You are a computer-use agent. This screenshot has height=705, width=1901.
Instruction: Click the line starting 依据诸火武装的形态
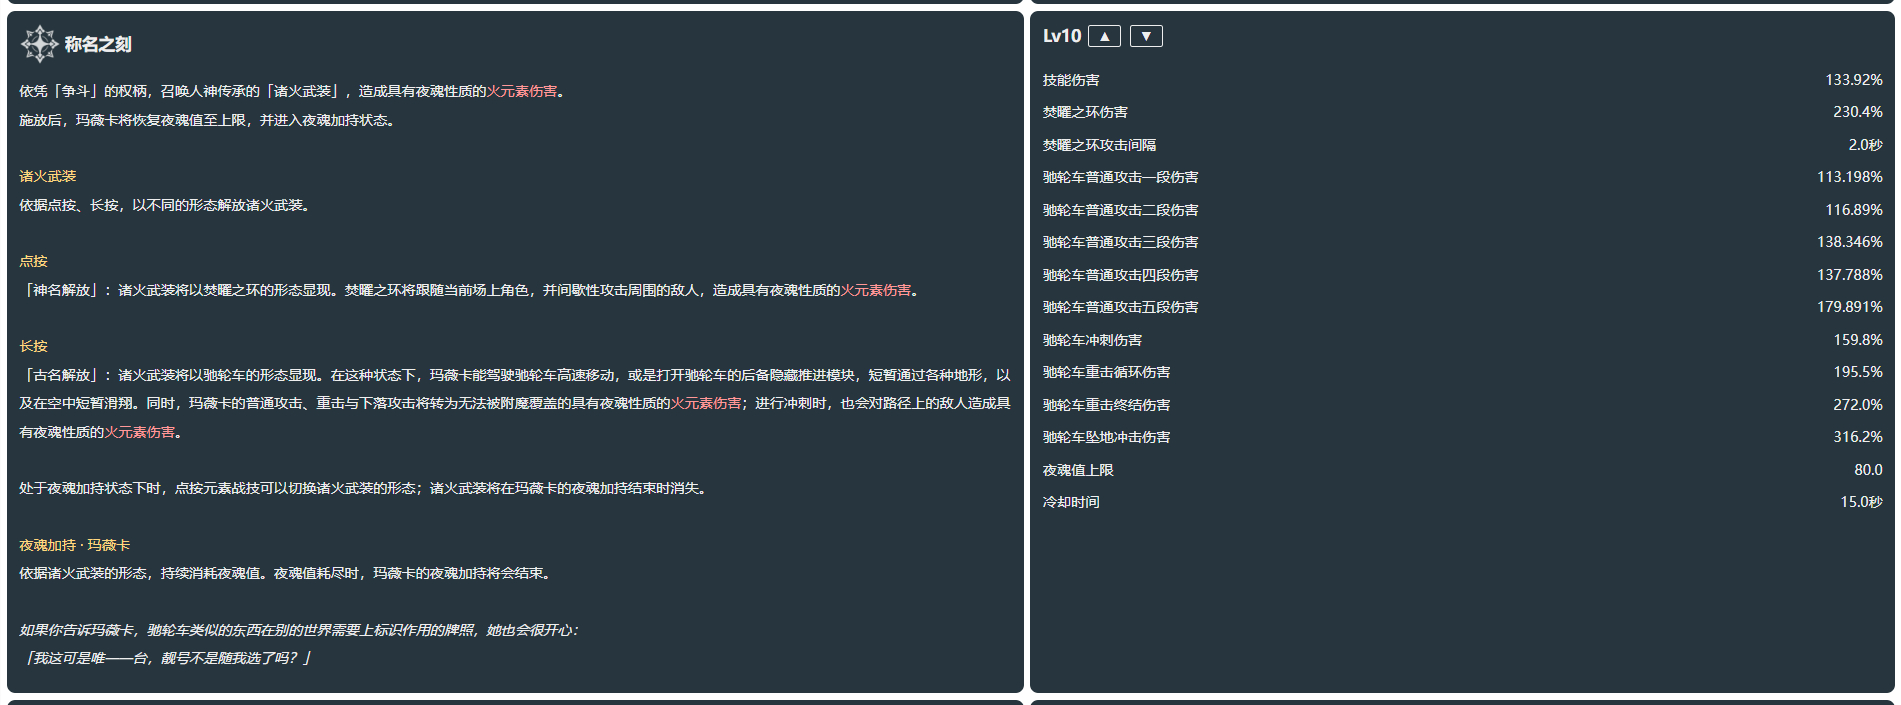coord(287,573)
